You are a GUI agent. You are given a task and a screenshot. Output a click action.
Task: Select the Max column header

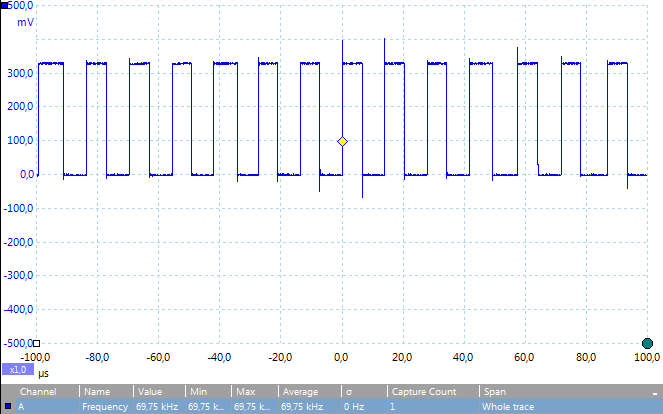(246, 392)
